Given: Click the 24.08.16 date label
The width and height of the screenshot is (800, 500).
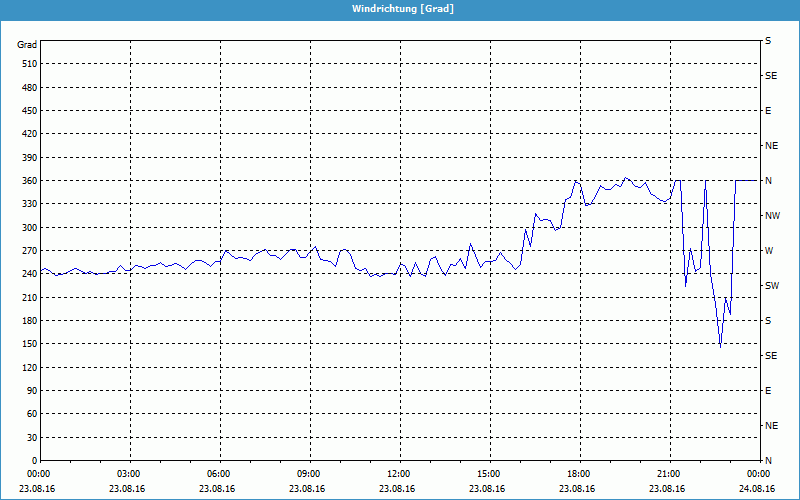Looking at the screenshot, I should (757, 489).
